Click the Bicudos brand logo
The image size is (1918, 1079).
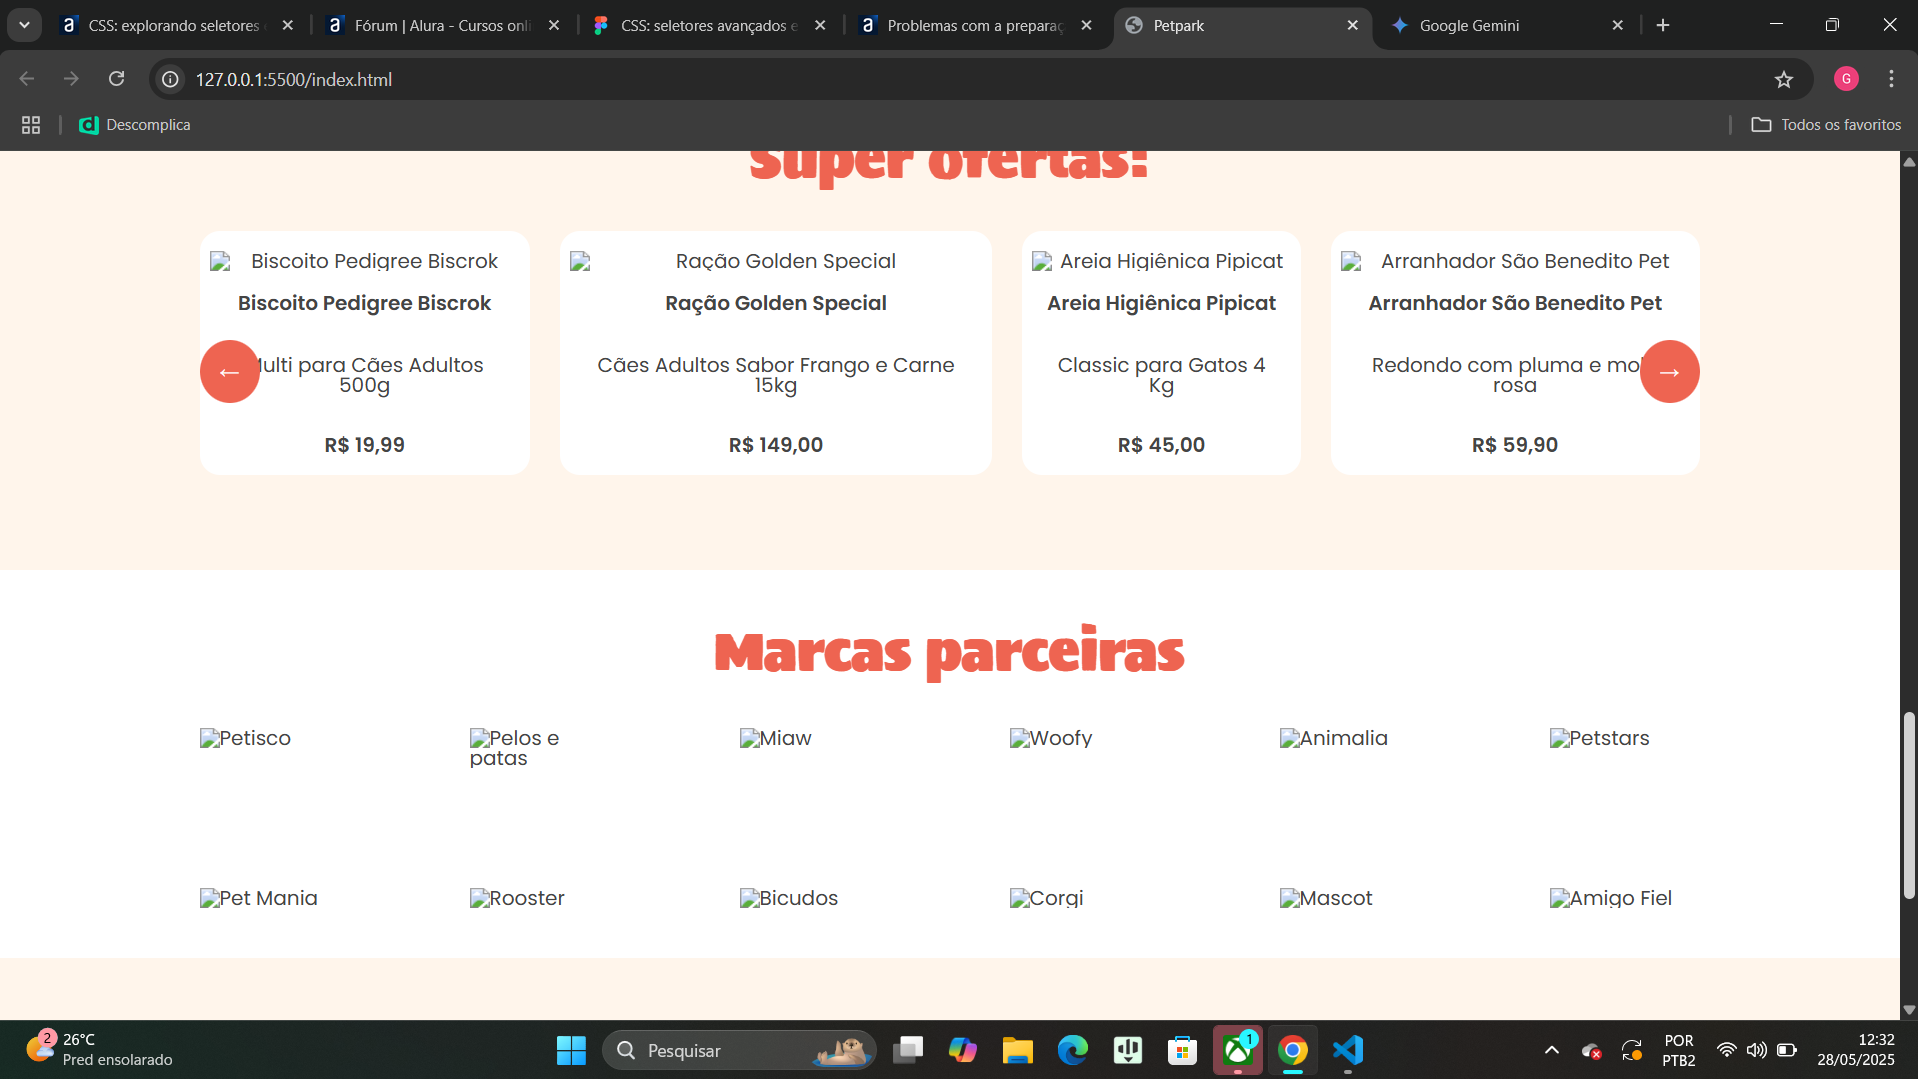789,898
